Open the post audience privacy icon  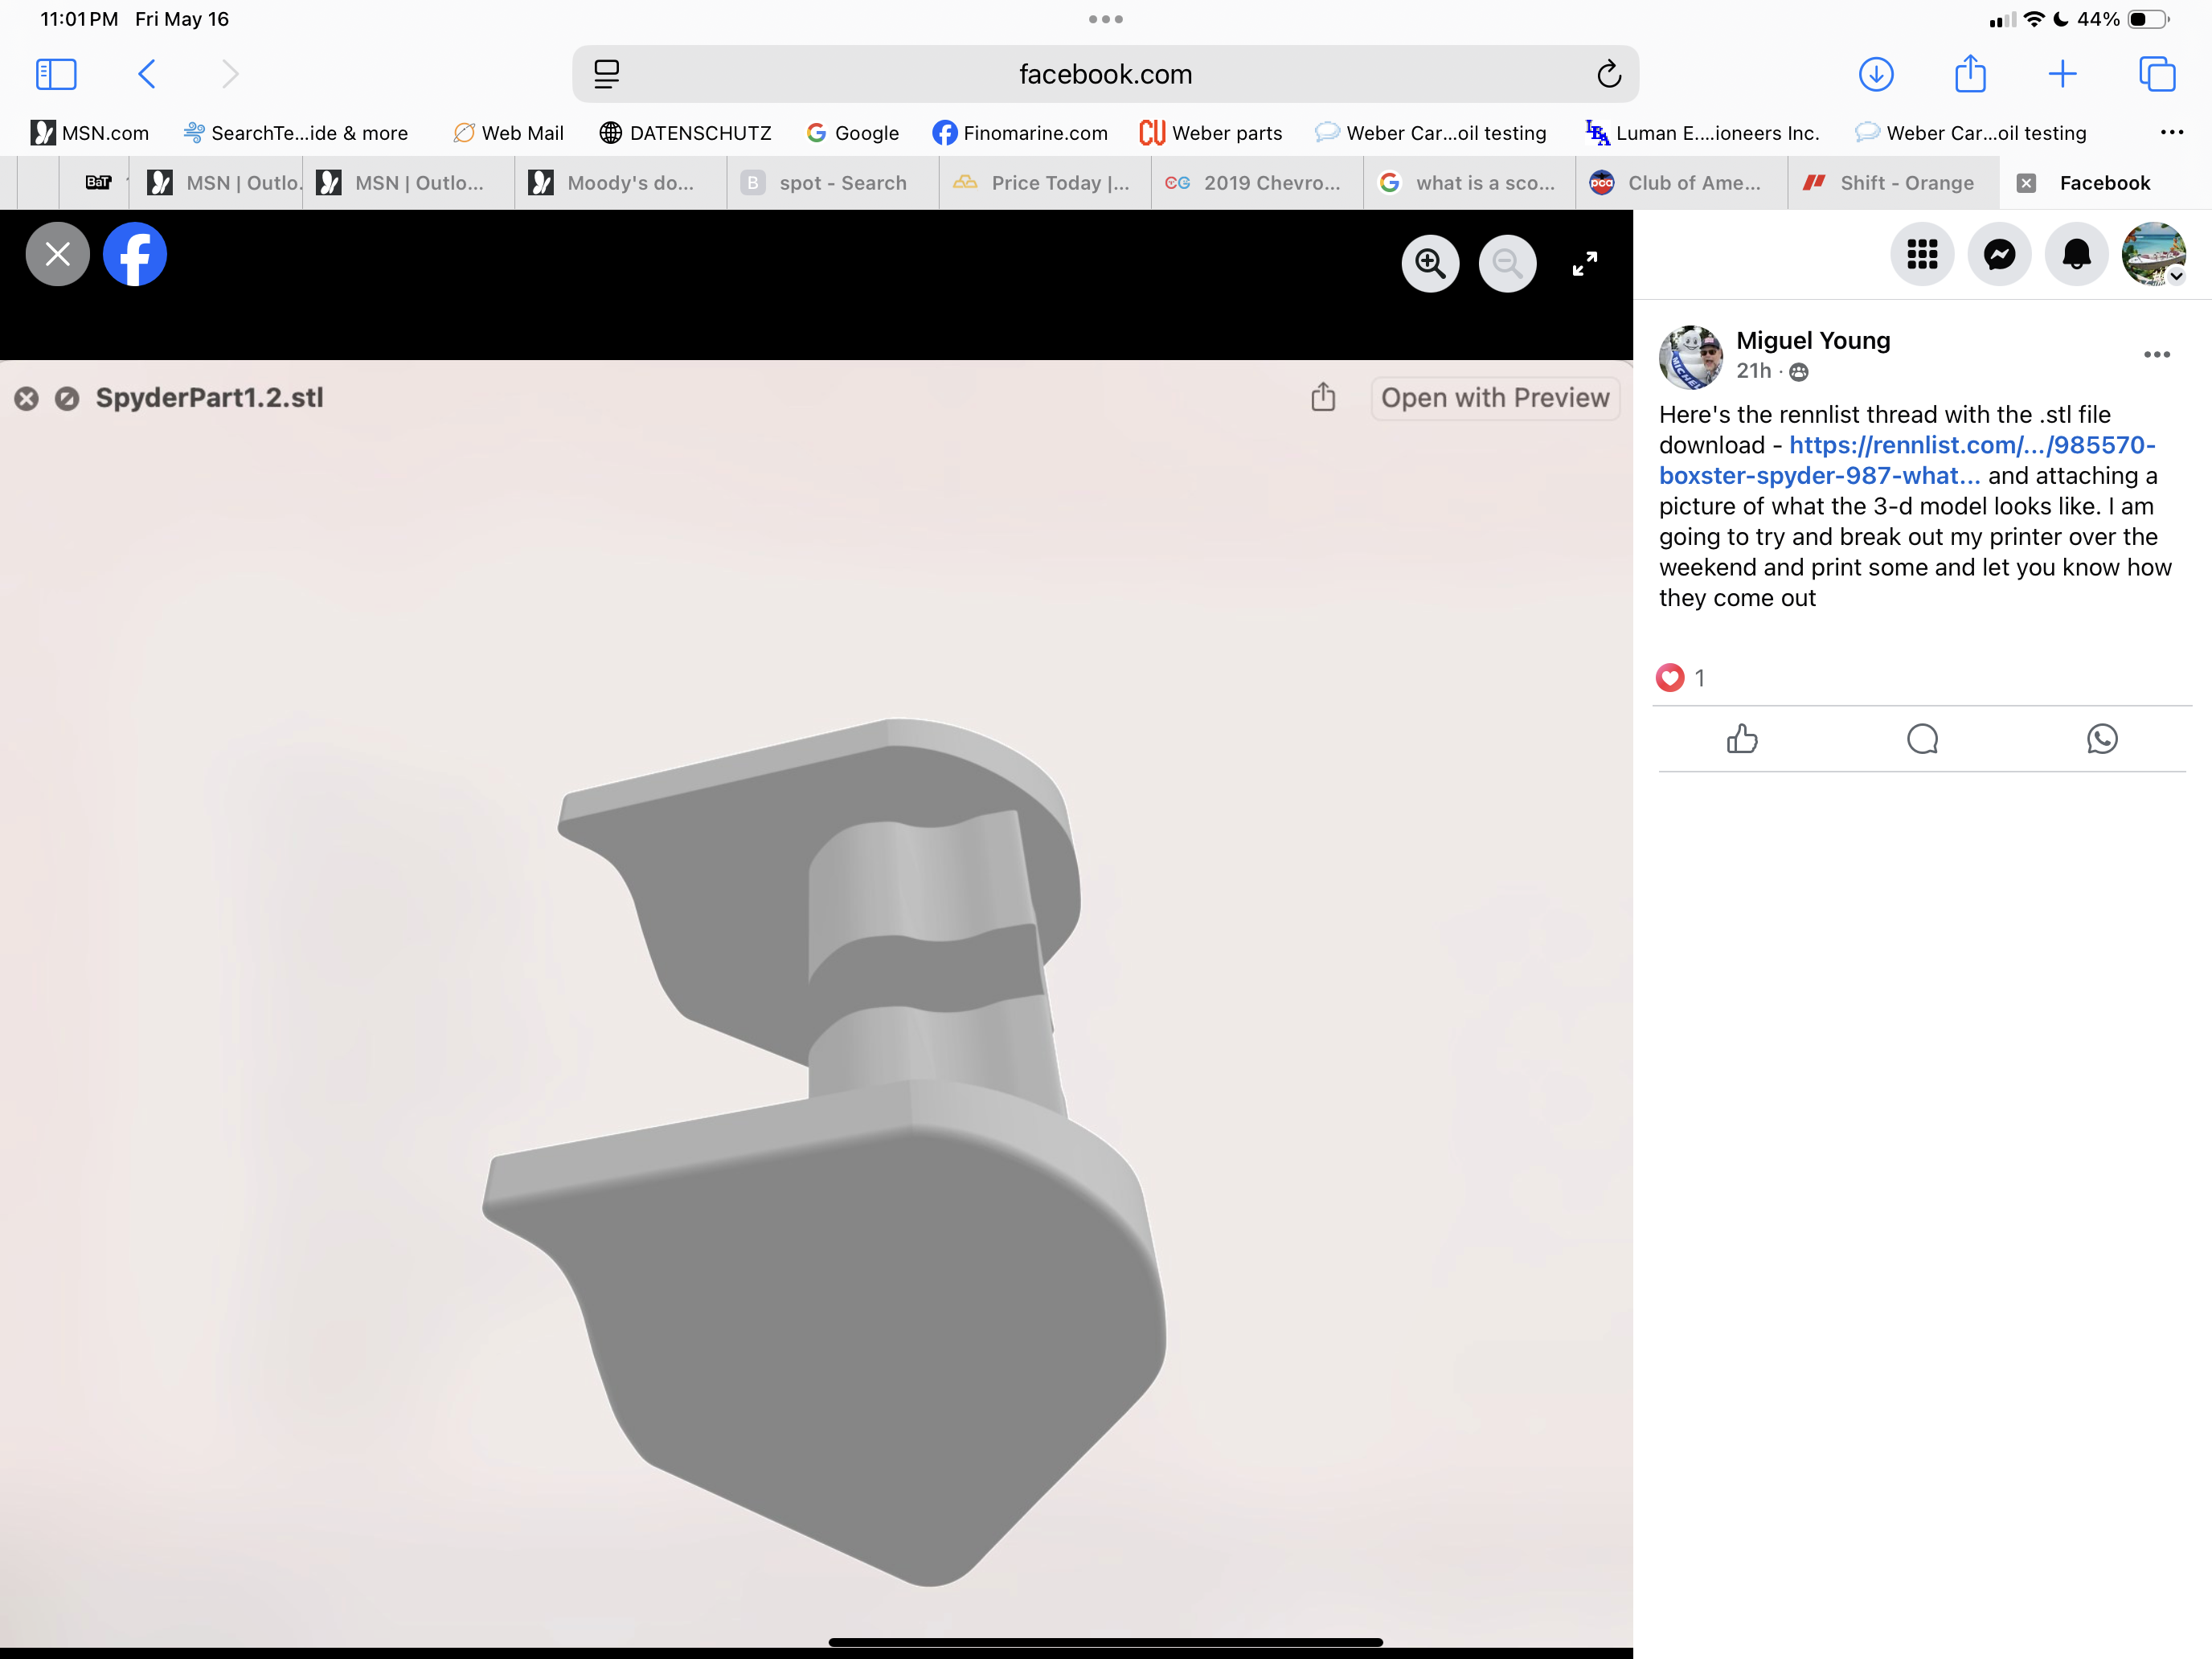[x=1798, y=372]
